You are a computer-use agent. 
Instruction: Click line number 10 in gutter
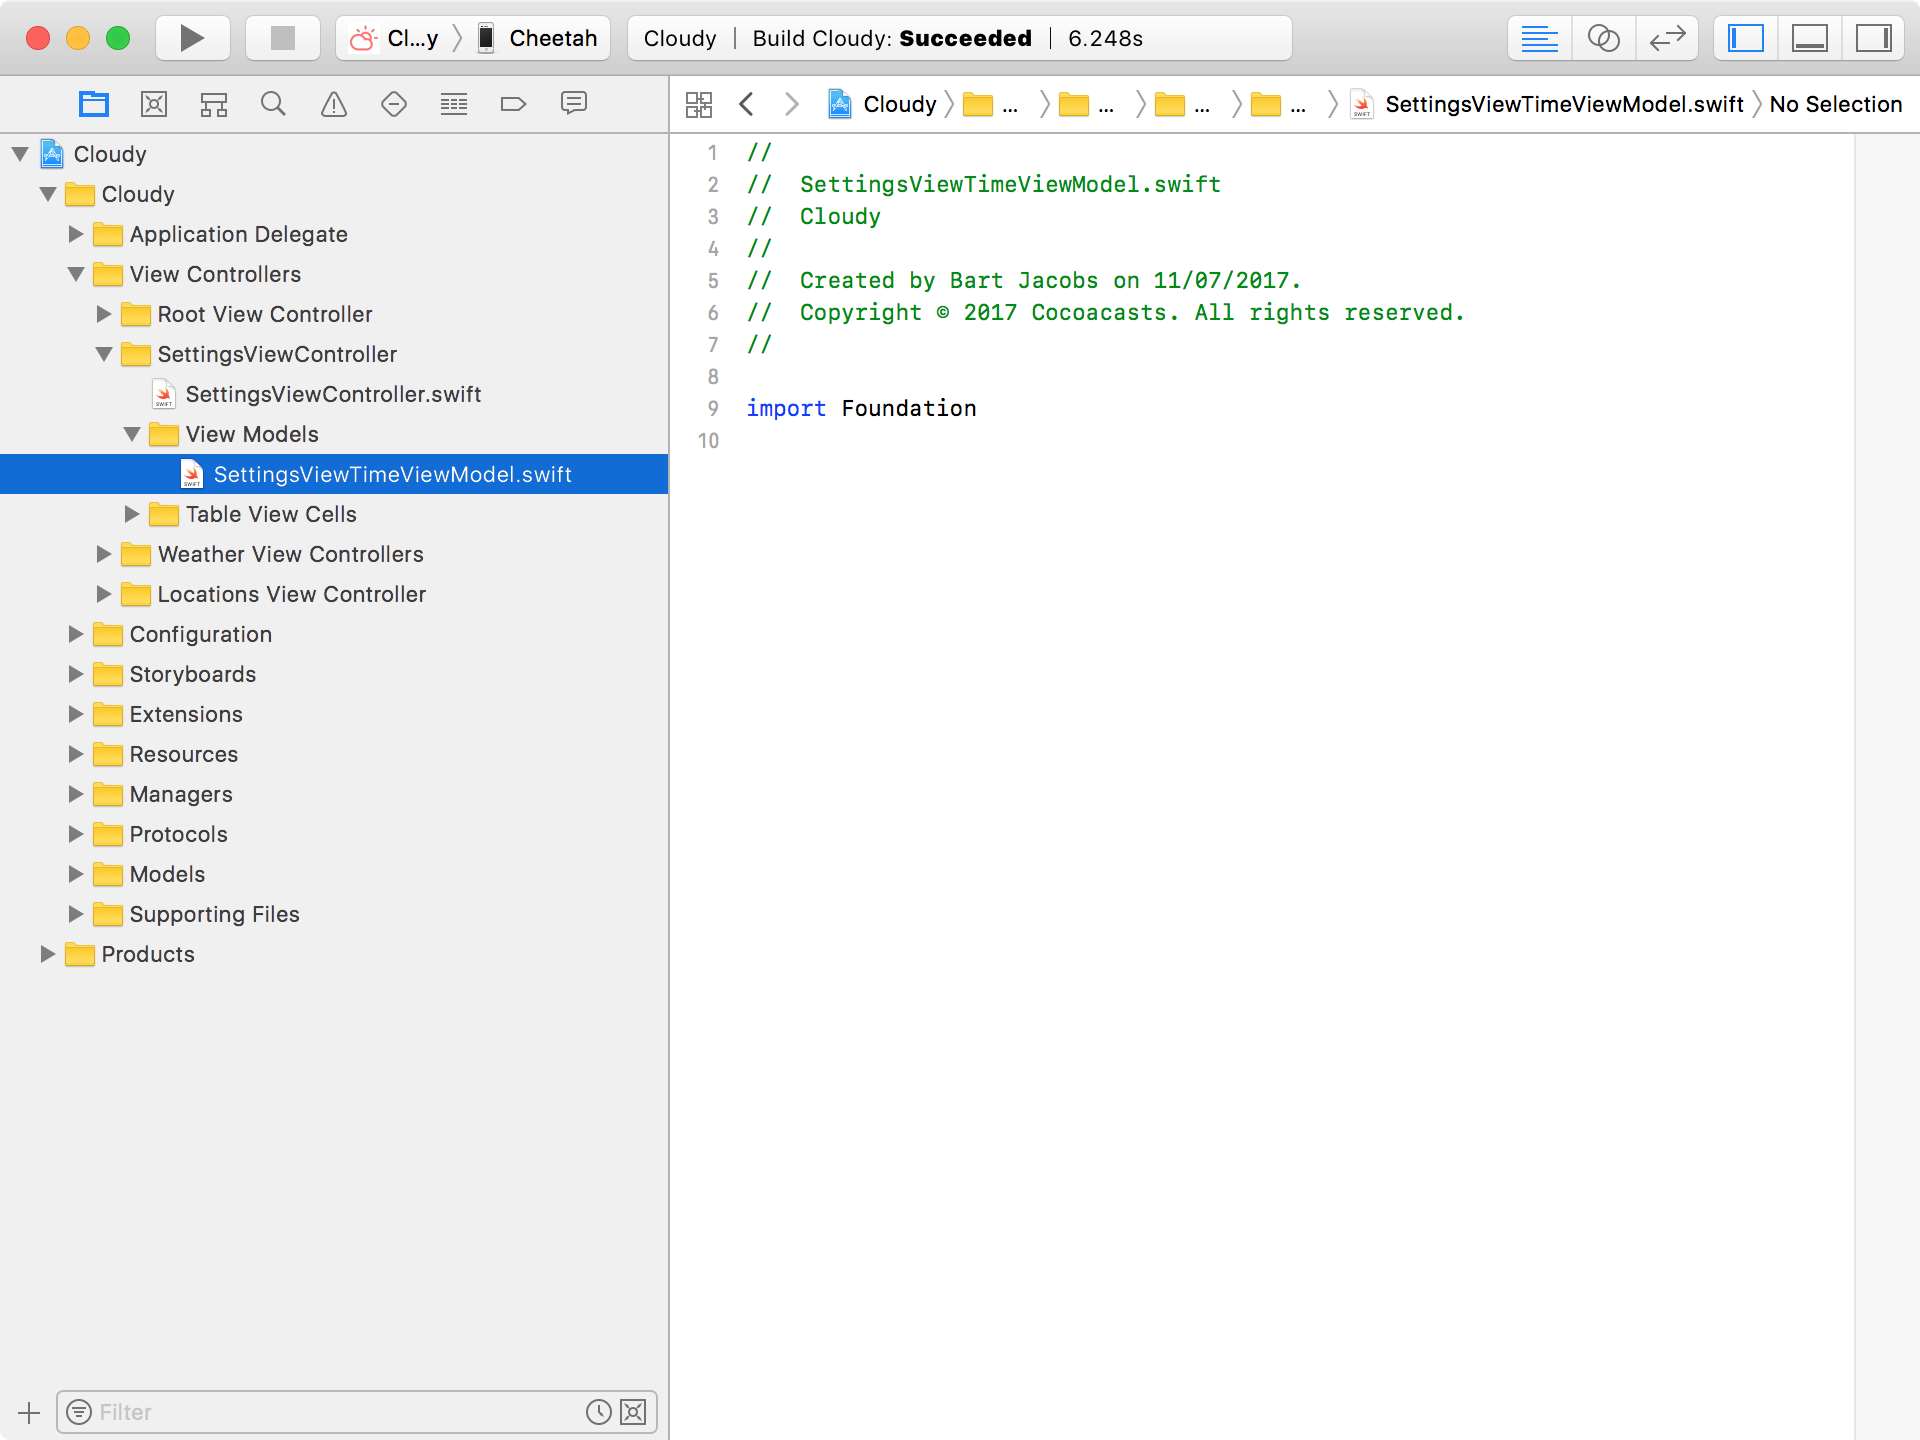coord(708,440)
